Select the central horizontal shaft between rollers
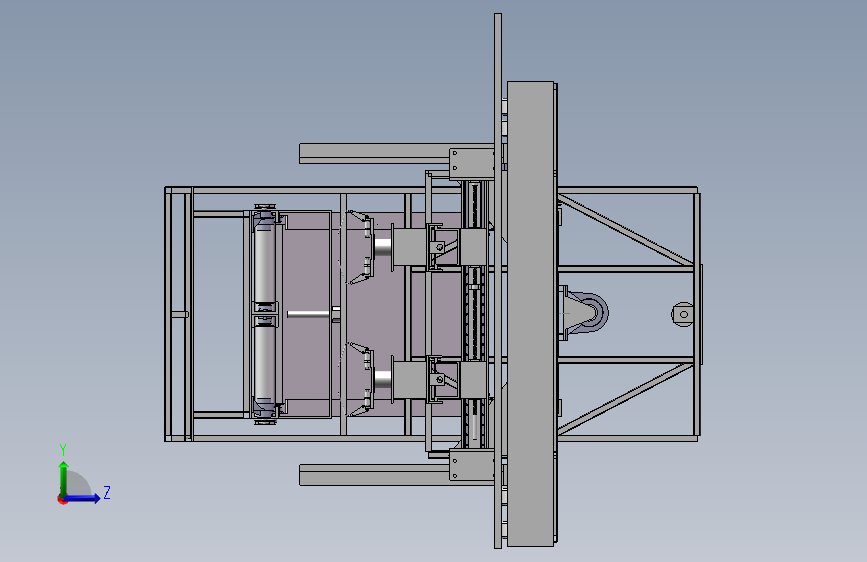867x562 pixels. pos(310,314)
